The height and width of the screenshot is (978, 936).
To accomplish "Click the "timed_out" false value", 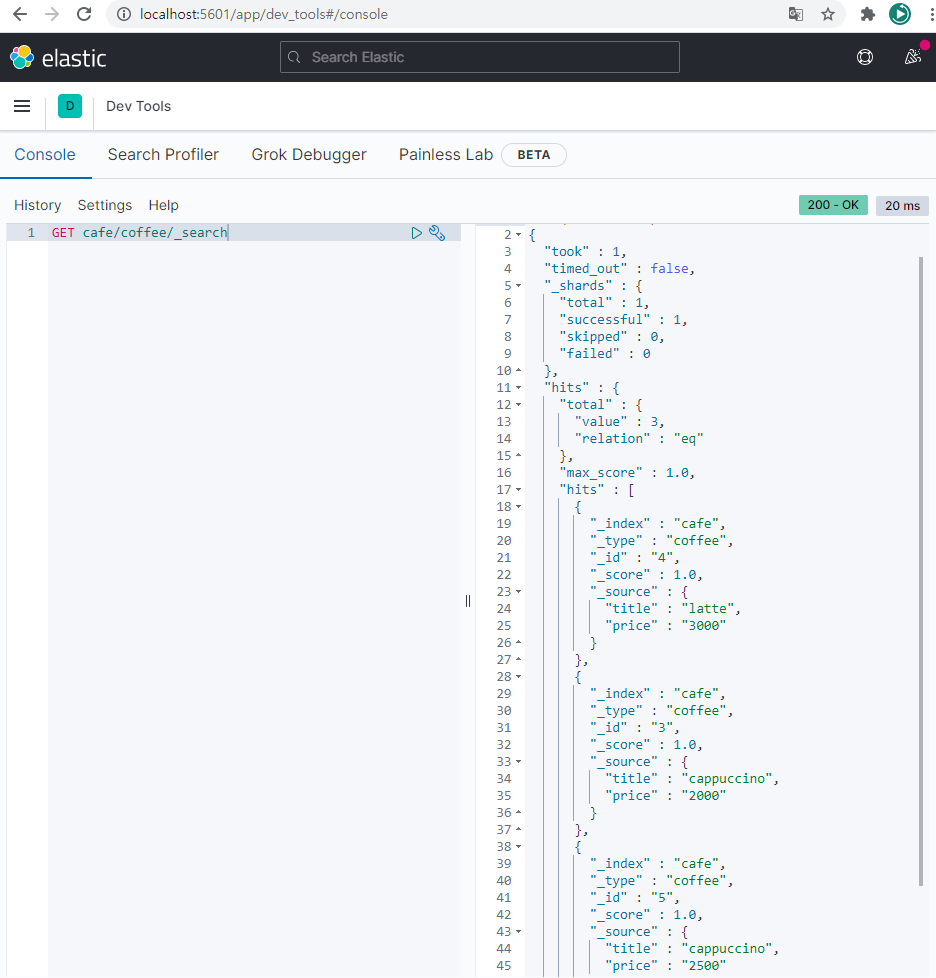I will click(670, 269).
